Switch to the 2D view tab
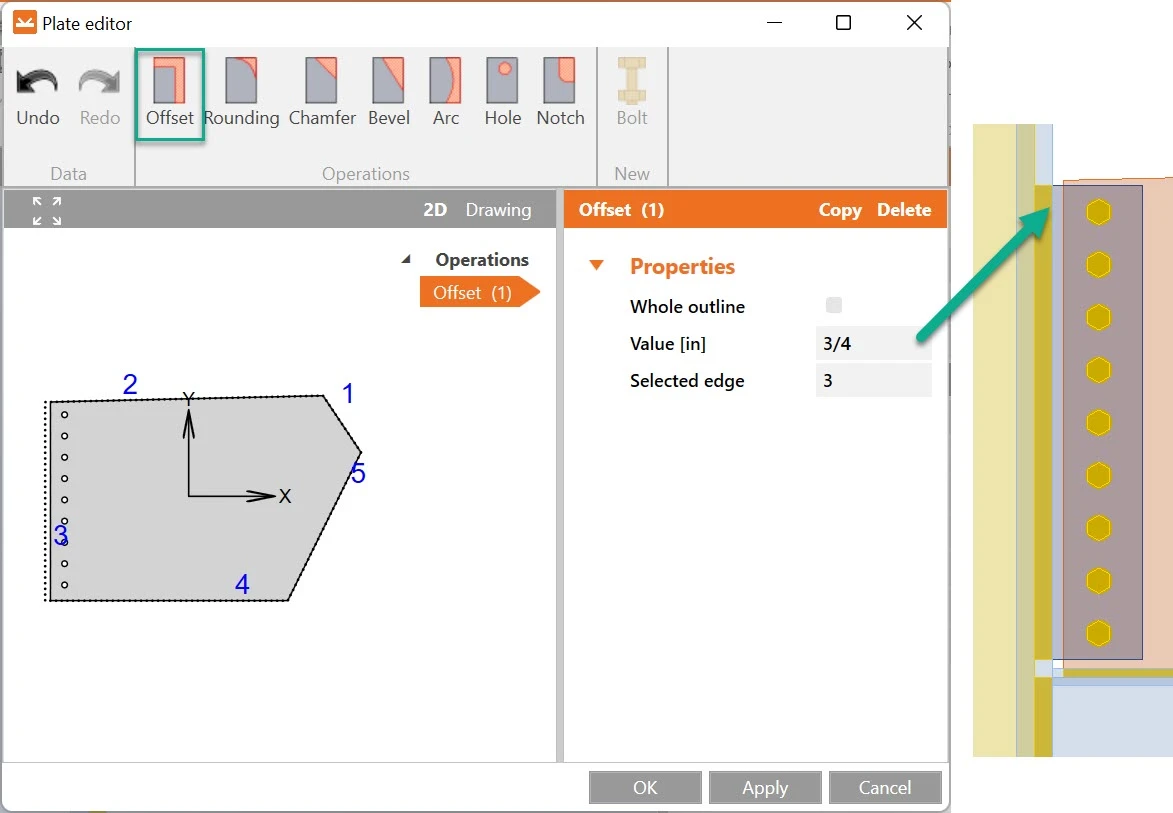 pos(435,209)
